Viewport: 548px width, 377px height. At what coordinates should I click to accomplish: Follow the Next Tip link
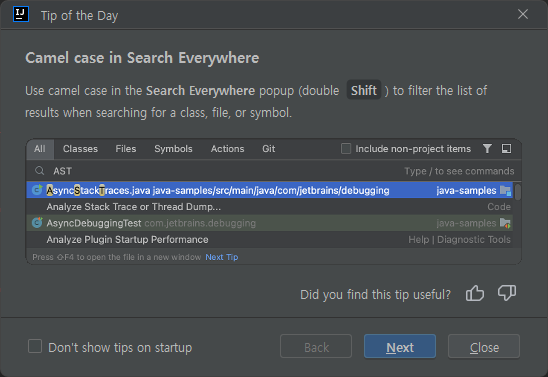222,257
